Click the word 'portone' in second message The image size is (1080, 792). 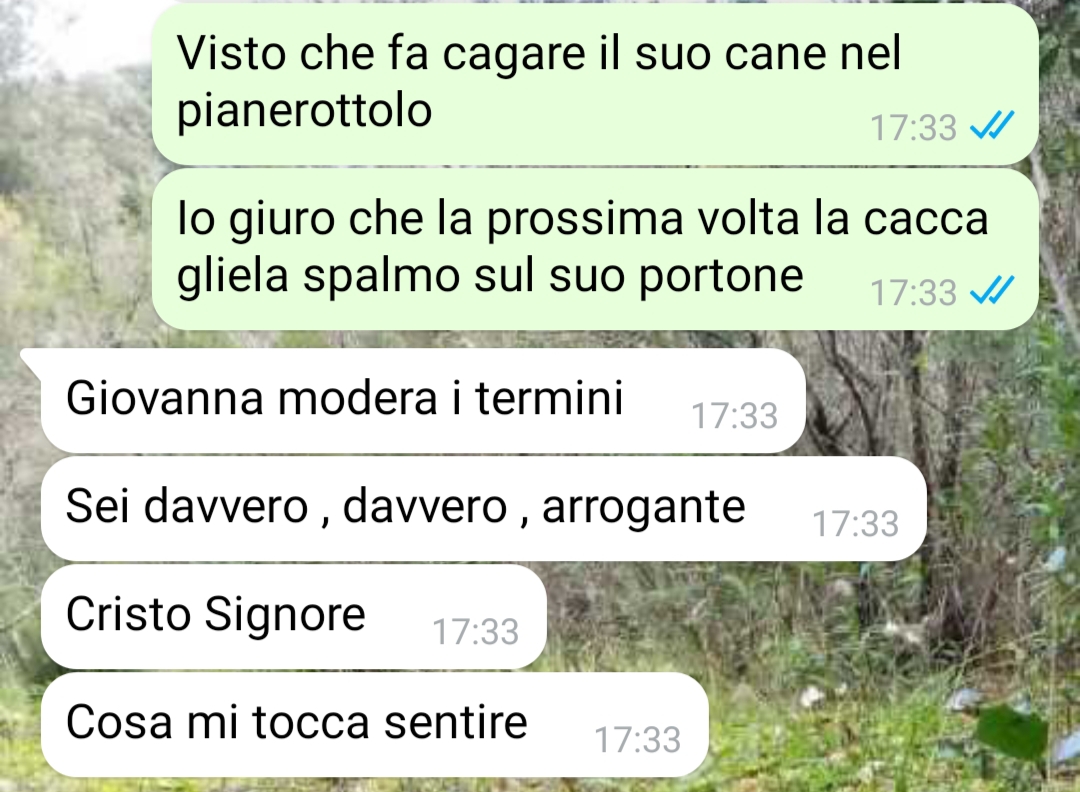pos(720,277)
